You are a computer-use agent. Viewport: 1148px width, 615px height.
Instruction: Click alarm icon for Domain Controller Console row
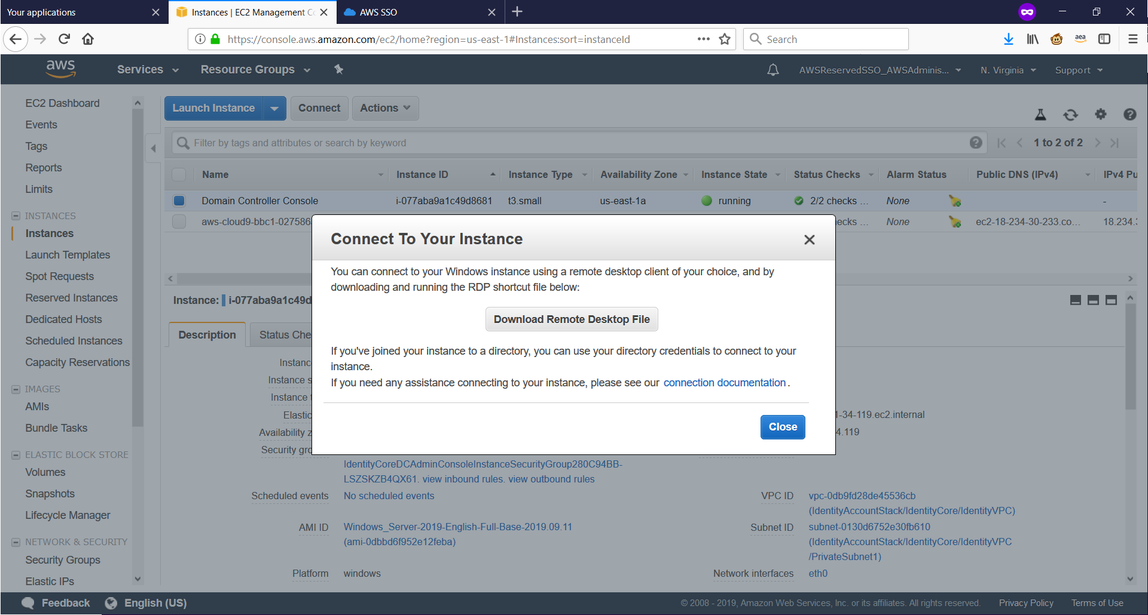[955, 201]
